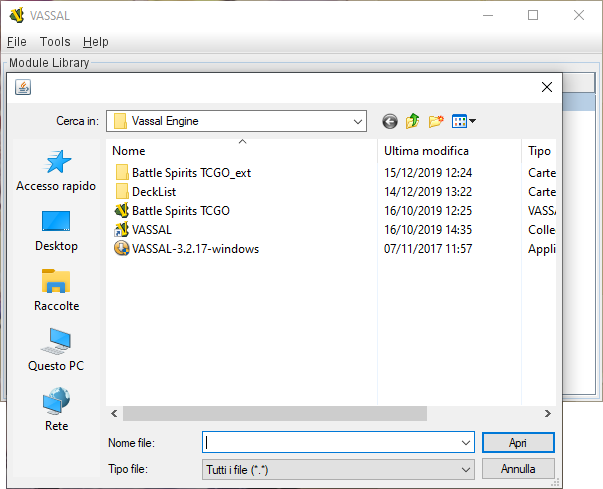Open the Tipo file filter dropdown

[338, 469]
